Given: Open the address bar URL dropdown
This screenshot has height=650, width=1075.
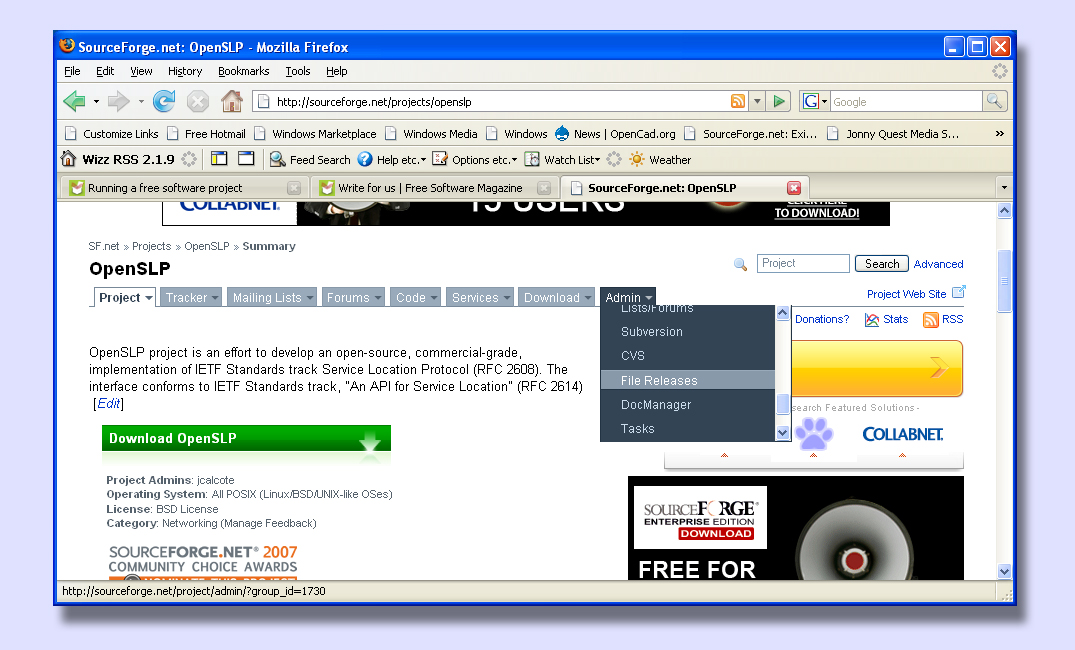Looking at the screenshot, I should point(757,101).
